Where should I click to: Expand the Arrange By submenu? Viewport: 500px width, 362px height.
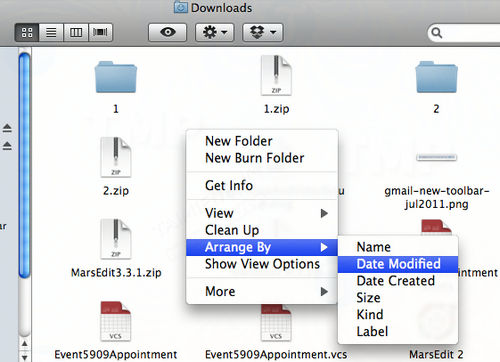pyautogui.click(x=262, y=247)
